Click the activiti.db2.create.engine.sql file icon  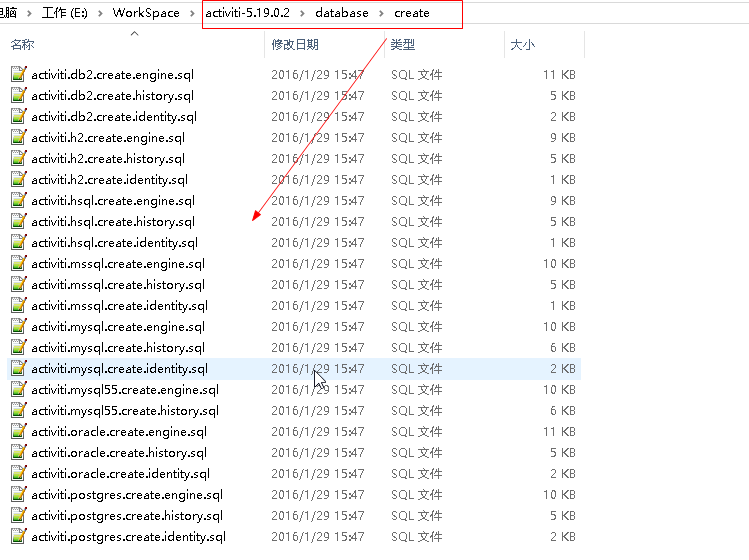coord(19,74)
